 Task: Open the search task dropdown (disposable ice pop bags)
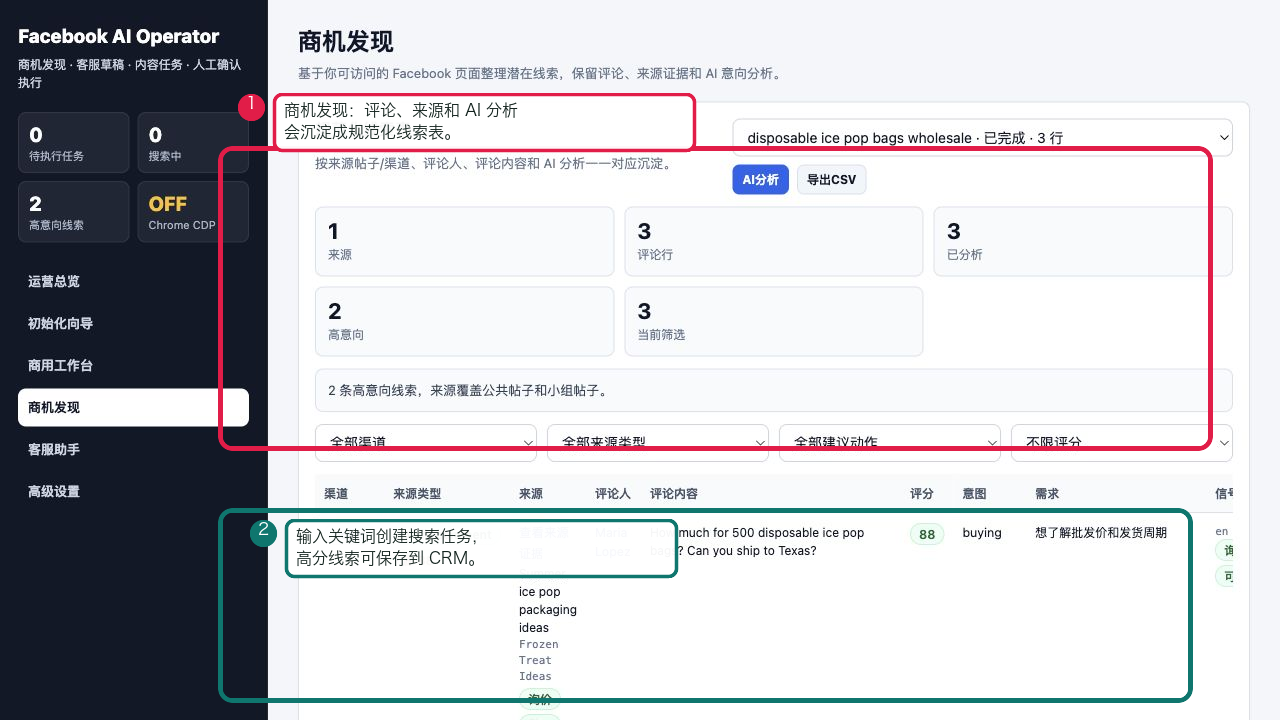[982, 138]
